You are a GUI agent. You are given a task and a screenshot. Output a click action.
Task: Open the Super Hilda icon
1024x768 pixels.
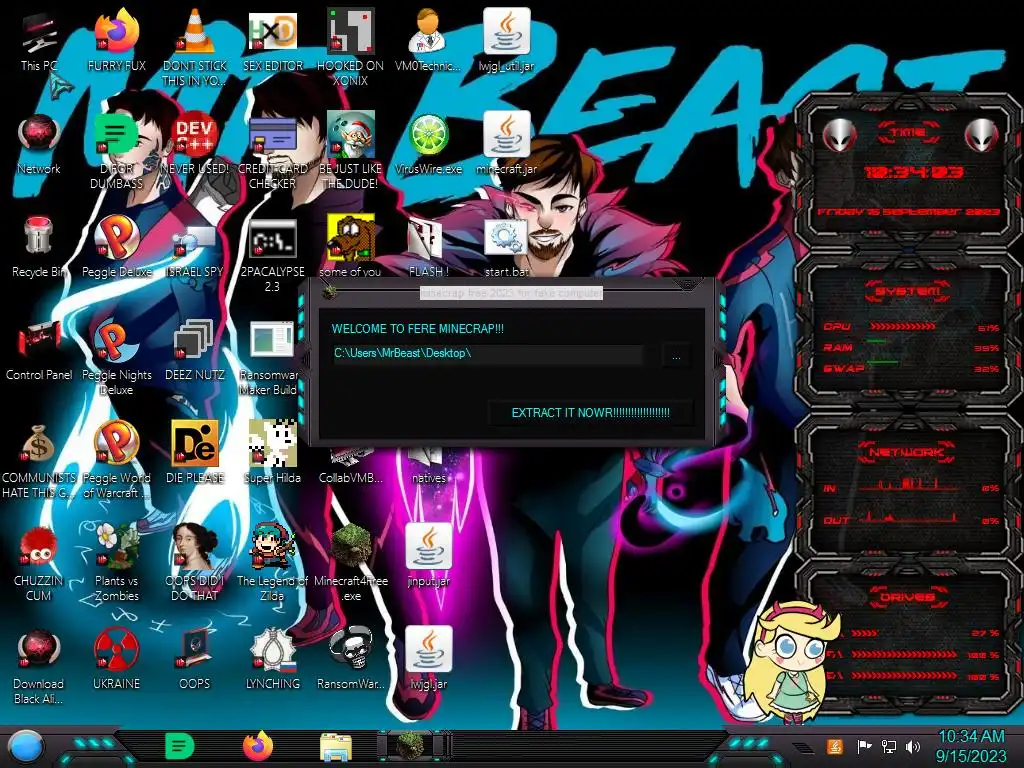click(x=273, y=453)
